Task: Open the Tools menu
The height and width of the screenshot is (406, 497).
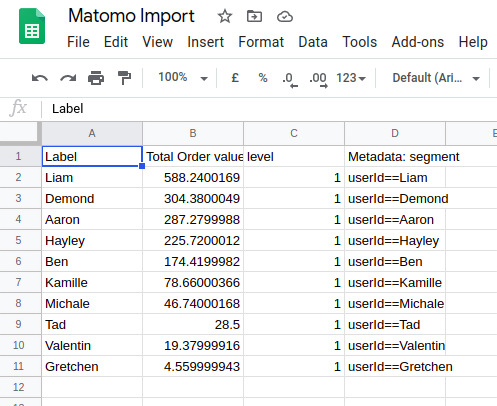Action: 359,42
